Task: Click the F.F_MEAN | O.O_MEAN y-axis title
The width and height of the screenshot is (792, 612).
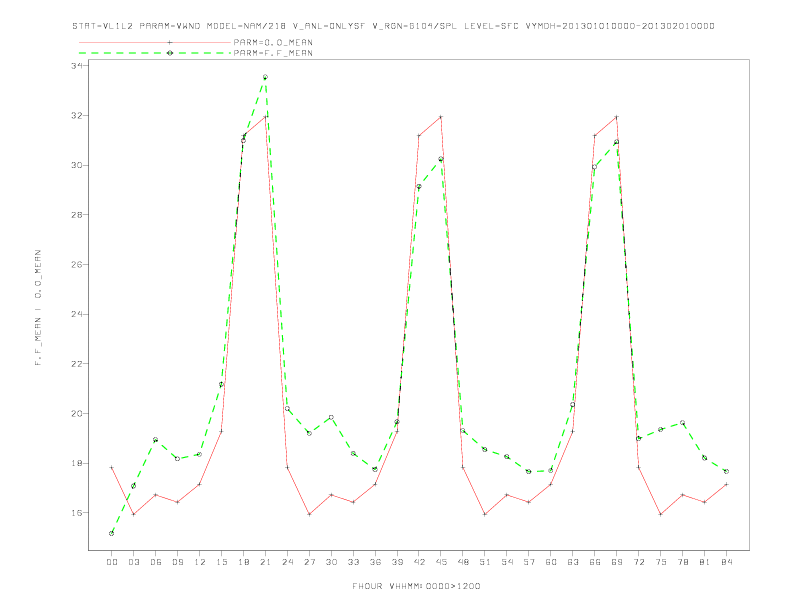Action: pos(38,308)
